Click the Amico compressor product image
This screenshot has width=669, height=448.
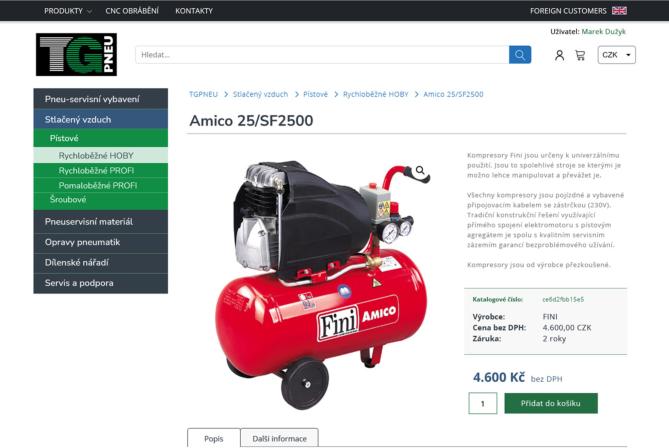tap(323, 284)
